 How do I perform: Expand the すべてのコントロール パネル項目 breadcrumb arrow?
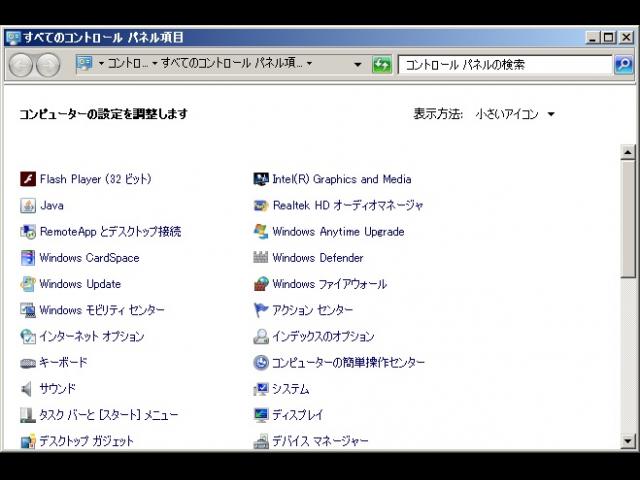[309, 64]
